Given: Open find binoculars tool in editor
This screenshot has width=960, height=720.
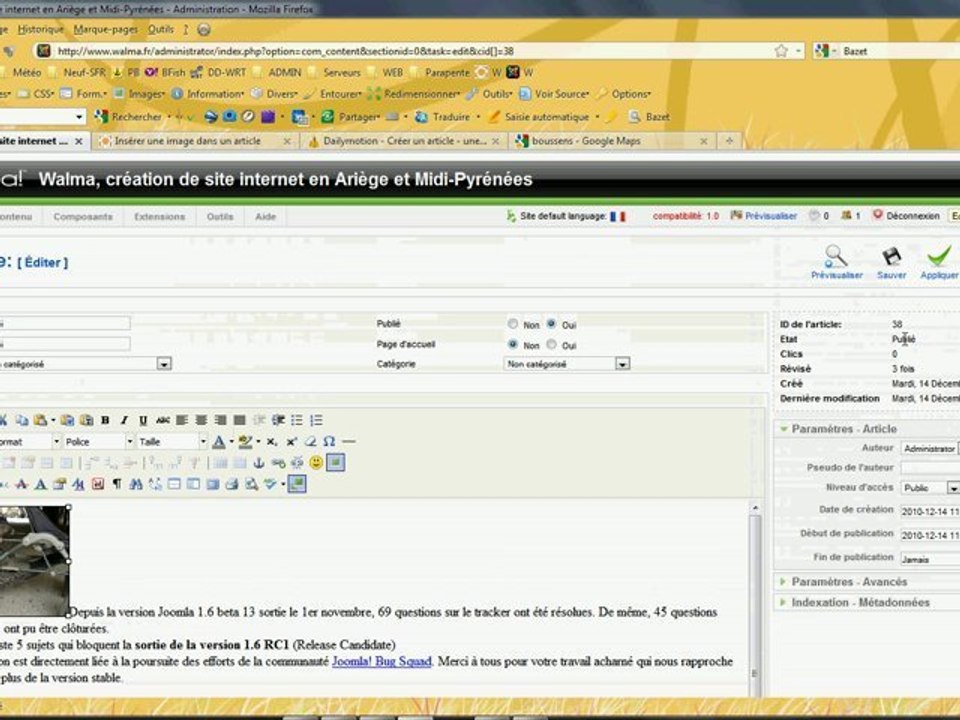Looking at the screenshot, I should (136, 484).
